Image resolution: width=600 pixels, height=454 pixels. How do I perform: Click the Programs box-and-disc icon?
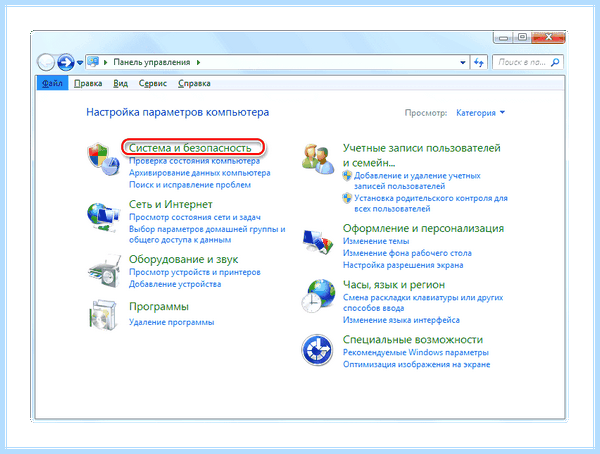[103, 315]
